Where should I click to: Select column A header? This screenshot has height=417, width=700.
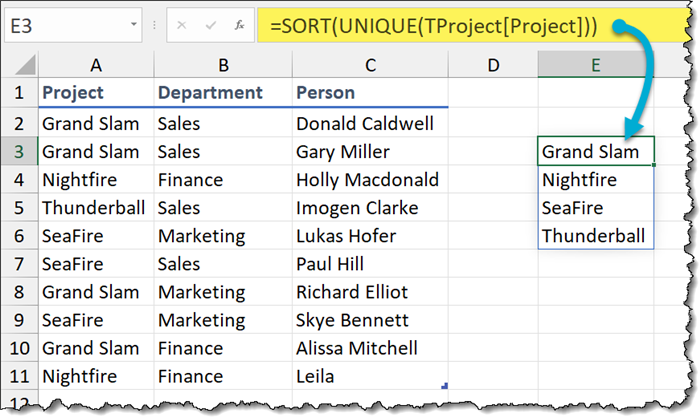(x=96, y=65)
